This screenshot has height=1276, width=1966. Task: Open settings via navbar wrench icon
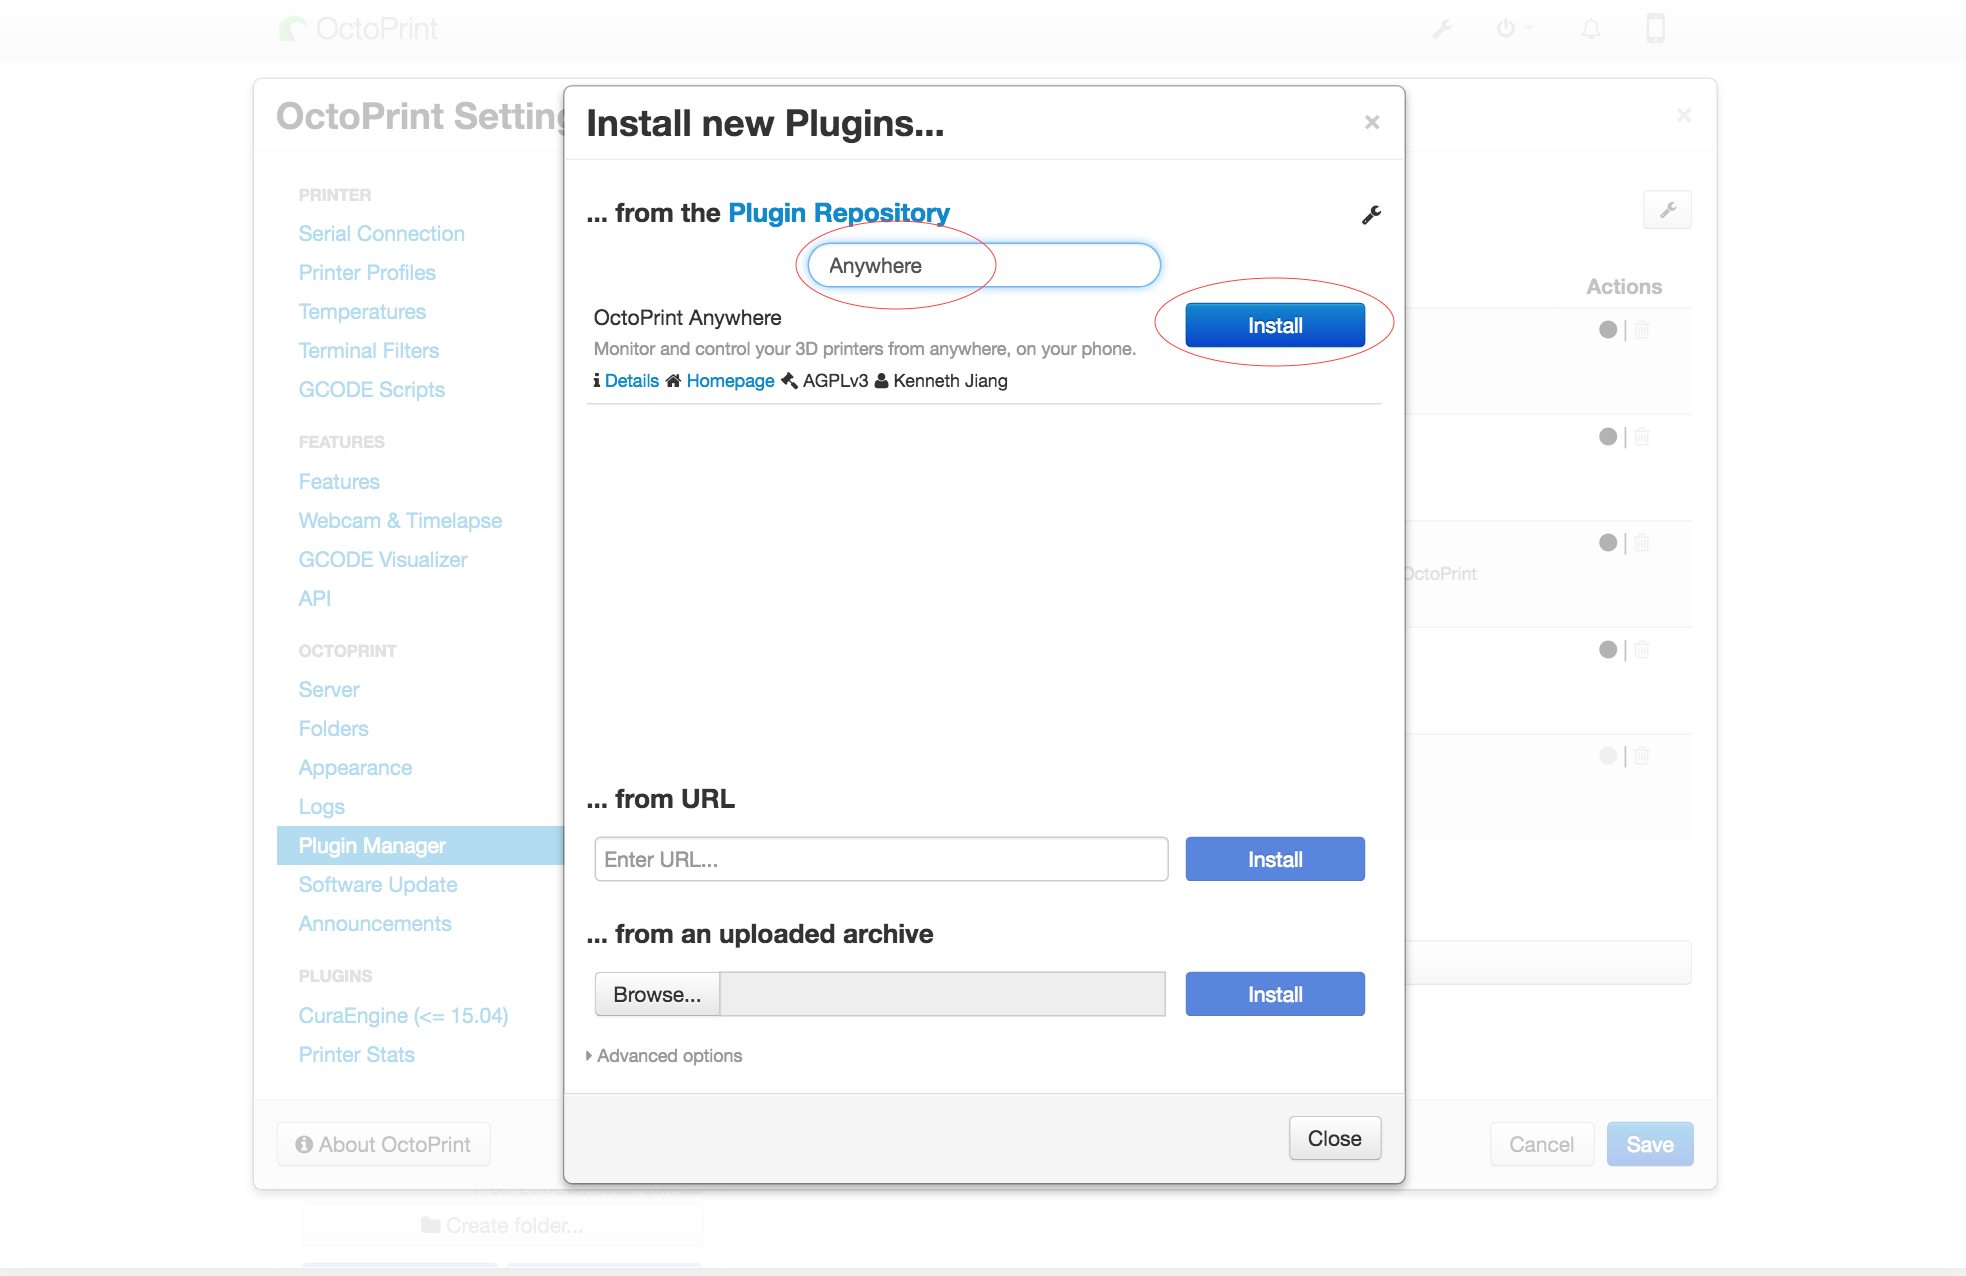1442,29
